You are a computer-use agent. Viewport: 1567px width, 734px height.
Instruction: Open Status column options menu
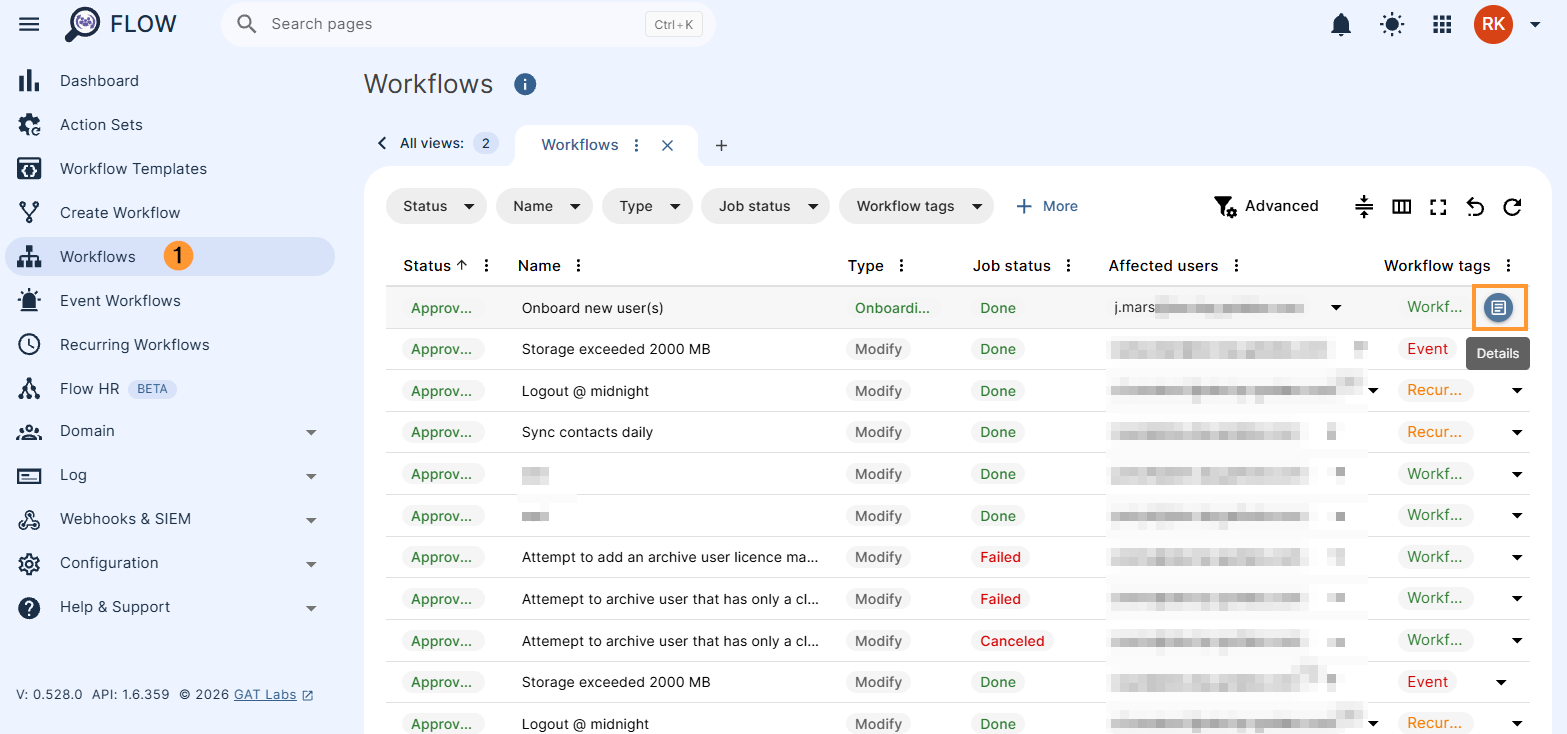pyautogui.click(x=487, y=266)
